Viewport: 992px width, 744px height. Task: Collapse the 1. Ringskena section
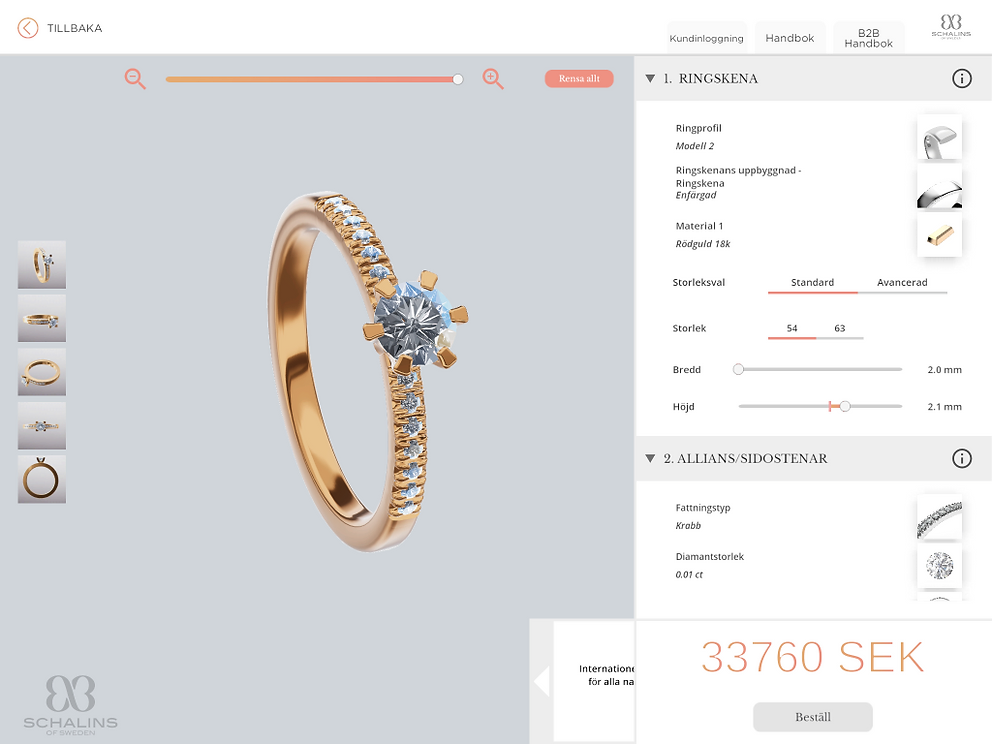pos(650,78)
